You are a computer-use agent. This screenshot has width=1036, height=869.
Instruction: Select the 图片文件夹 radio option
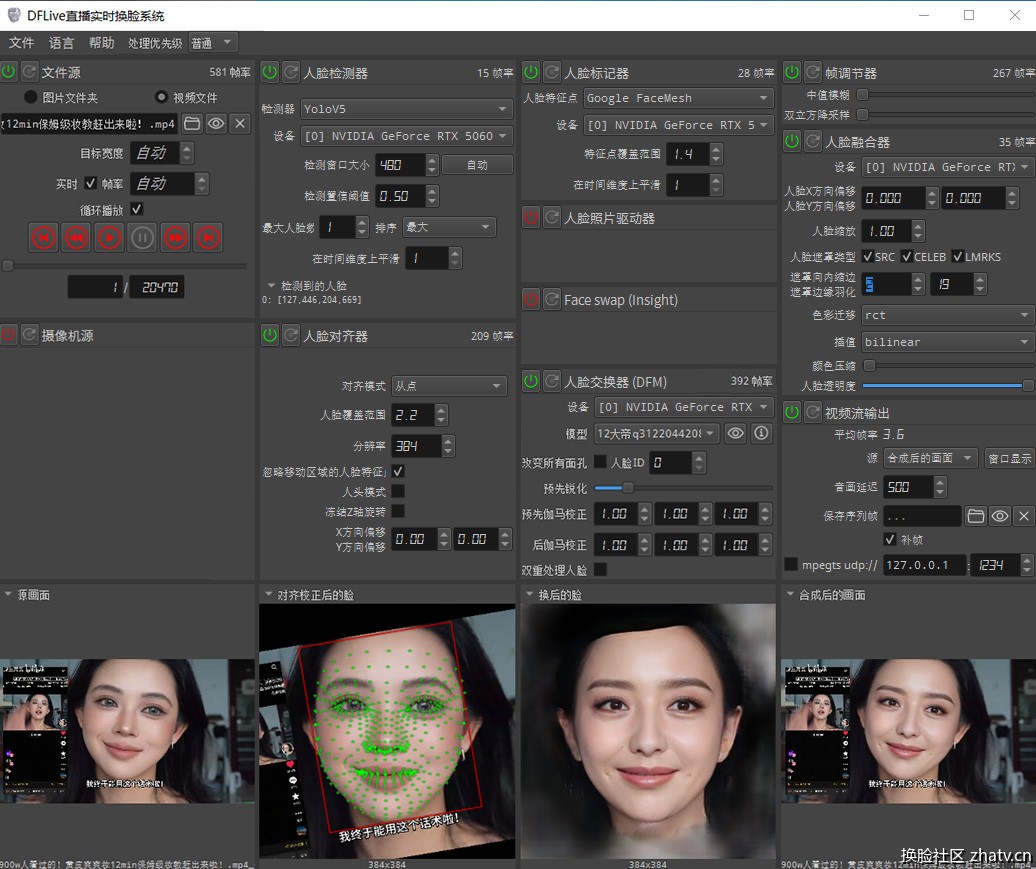(x=30, y=97)
